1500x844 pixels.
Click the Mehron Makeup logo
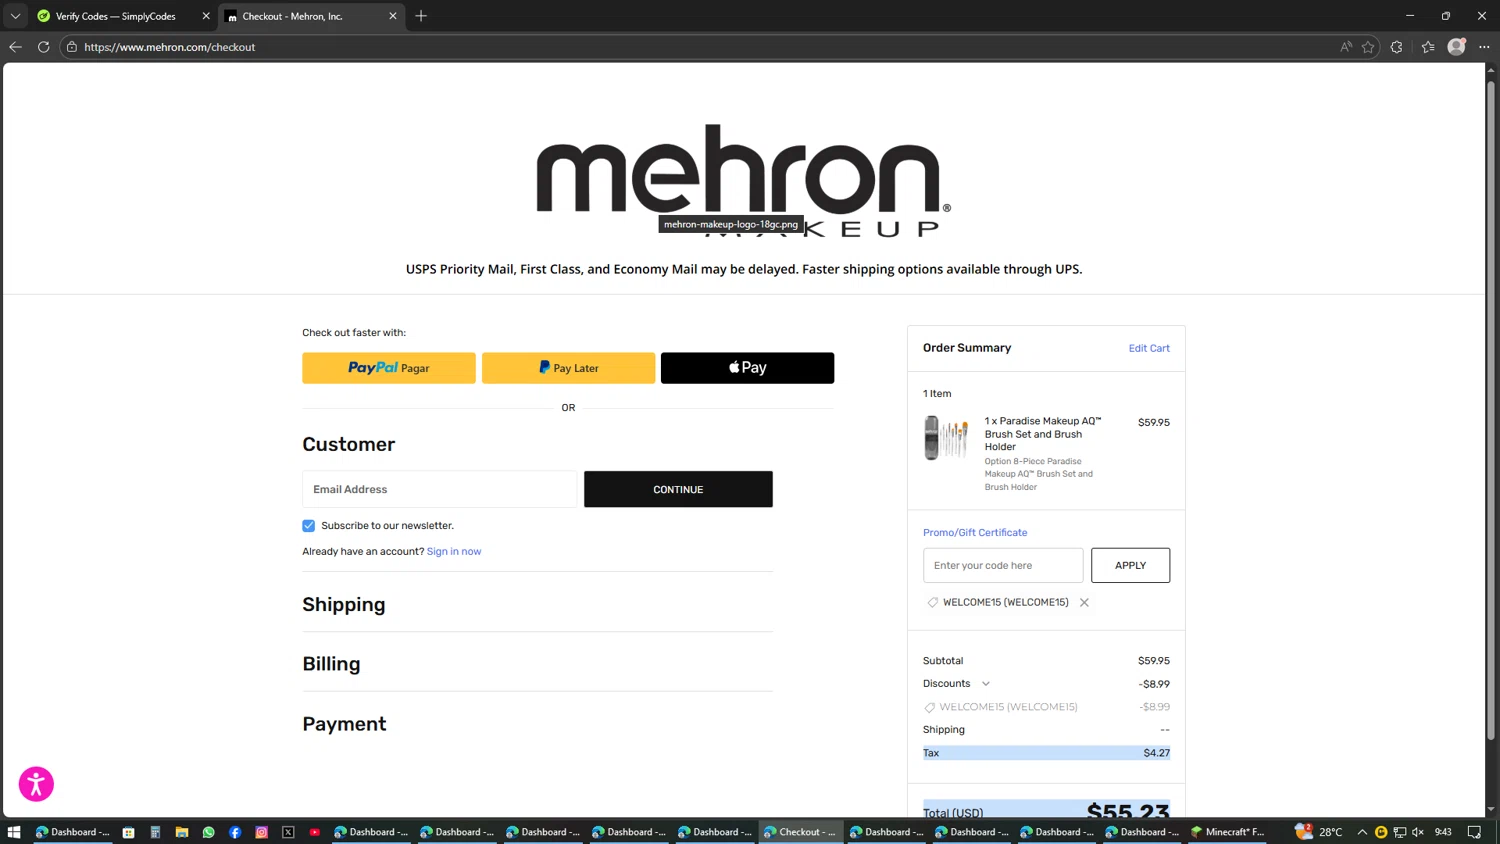point(744,180)
